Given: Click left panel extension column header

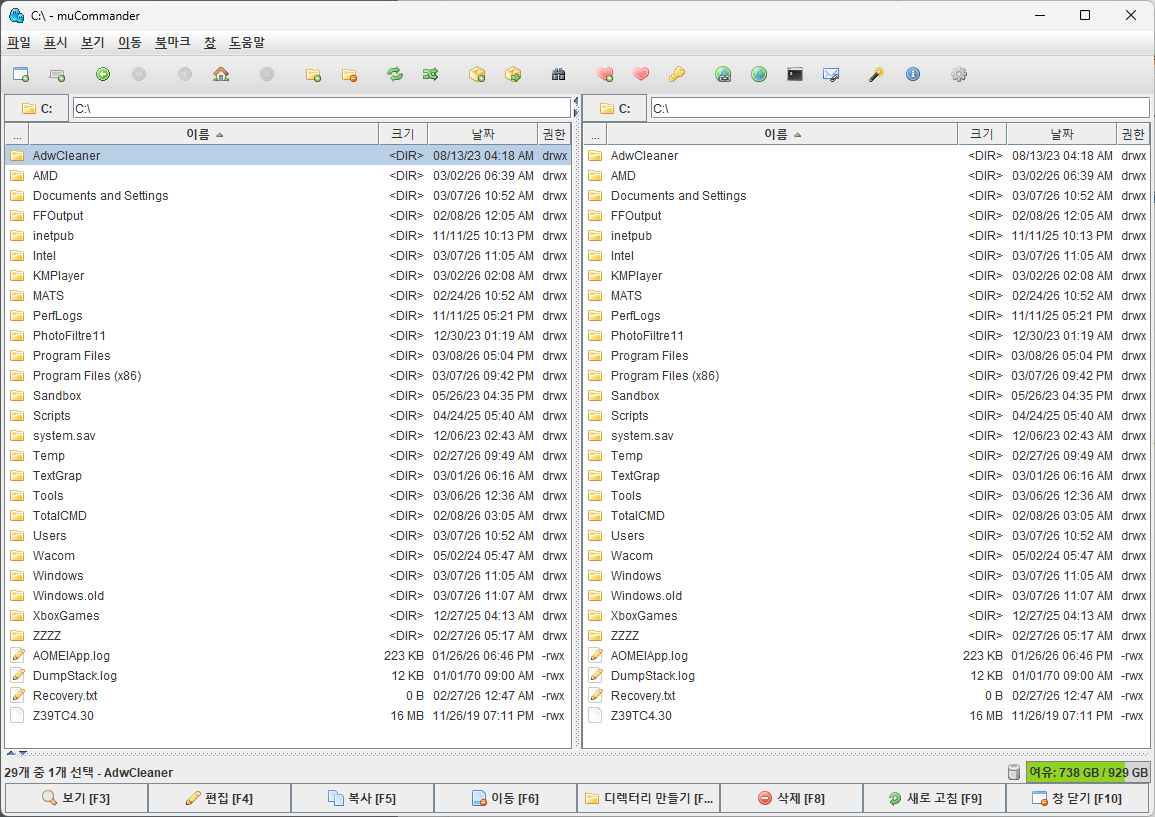Looking at the screenshot, I should click(17, 134).
